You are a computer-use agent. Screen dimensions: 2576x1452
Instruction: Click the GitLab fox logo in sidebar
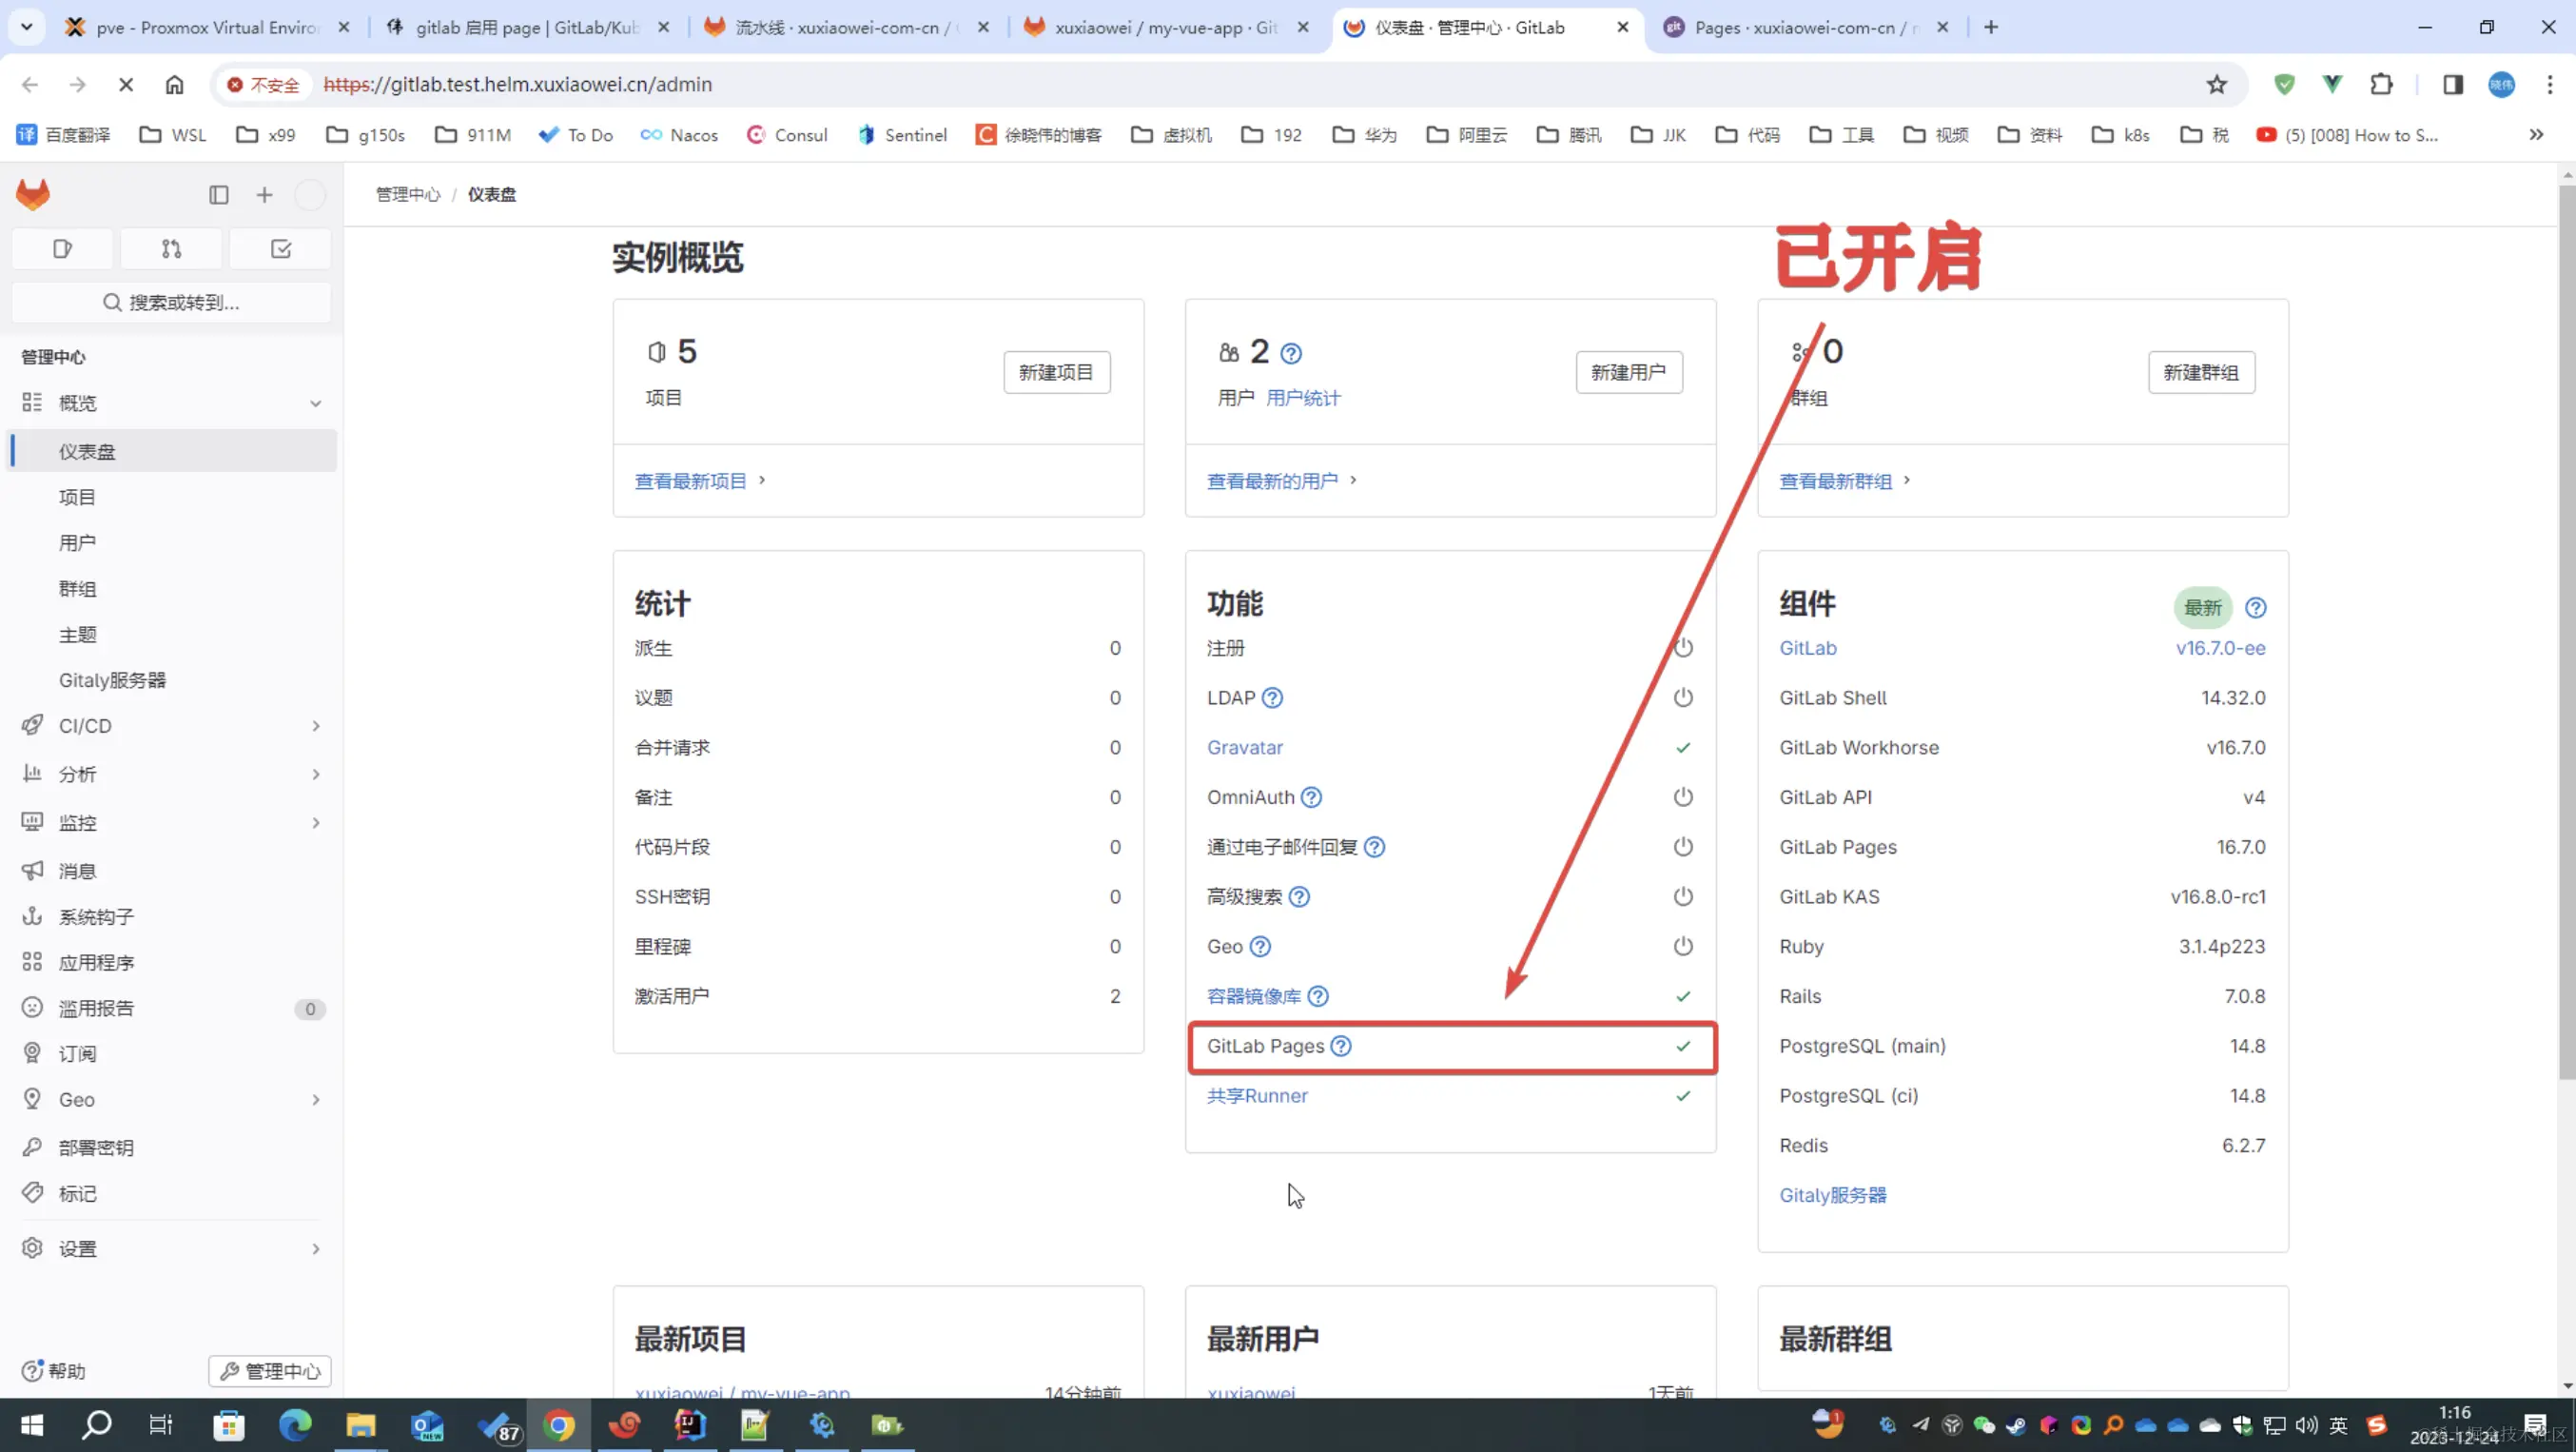[x=33, y=194]
